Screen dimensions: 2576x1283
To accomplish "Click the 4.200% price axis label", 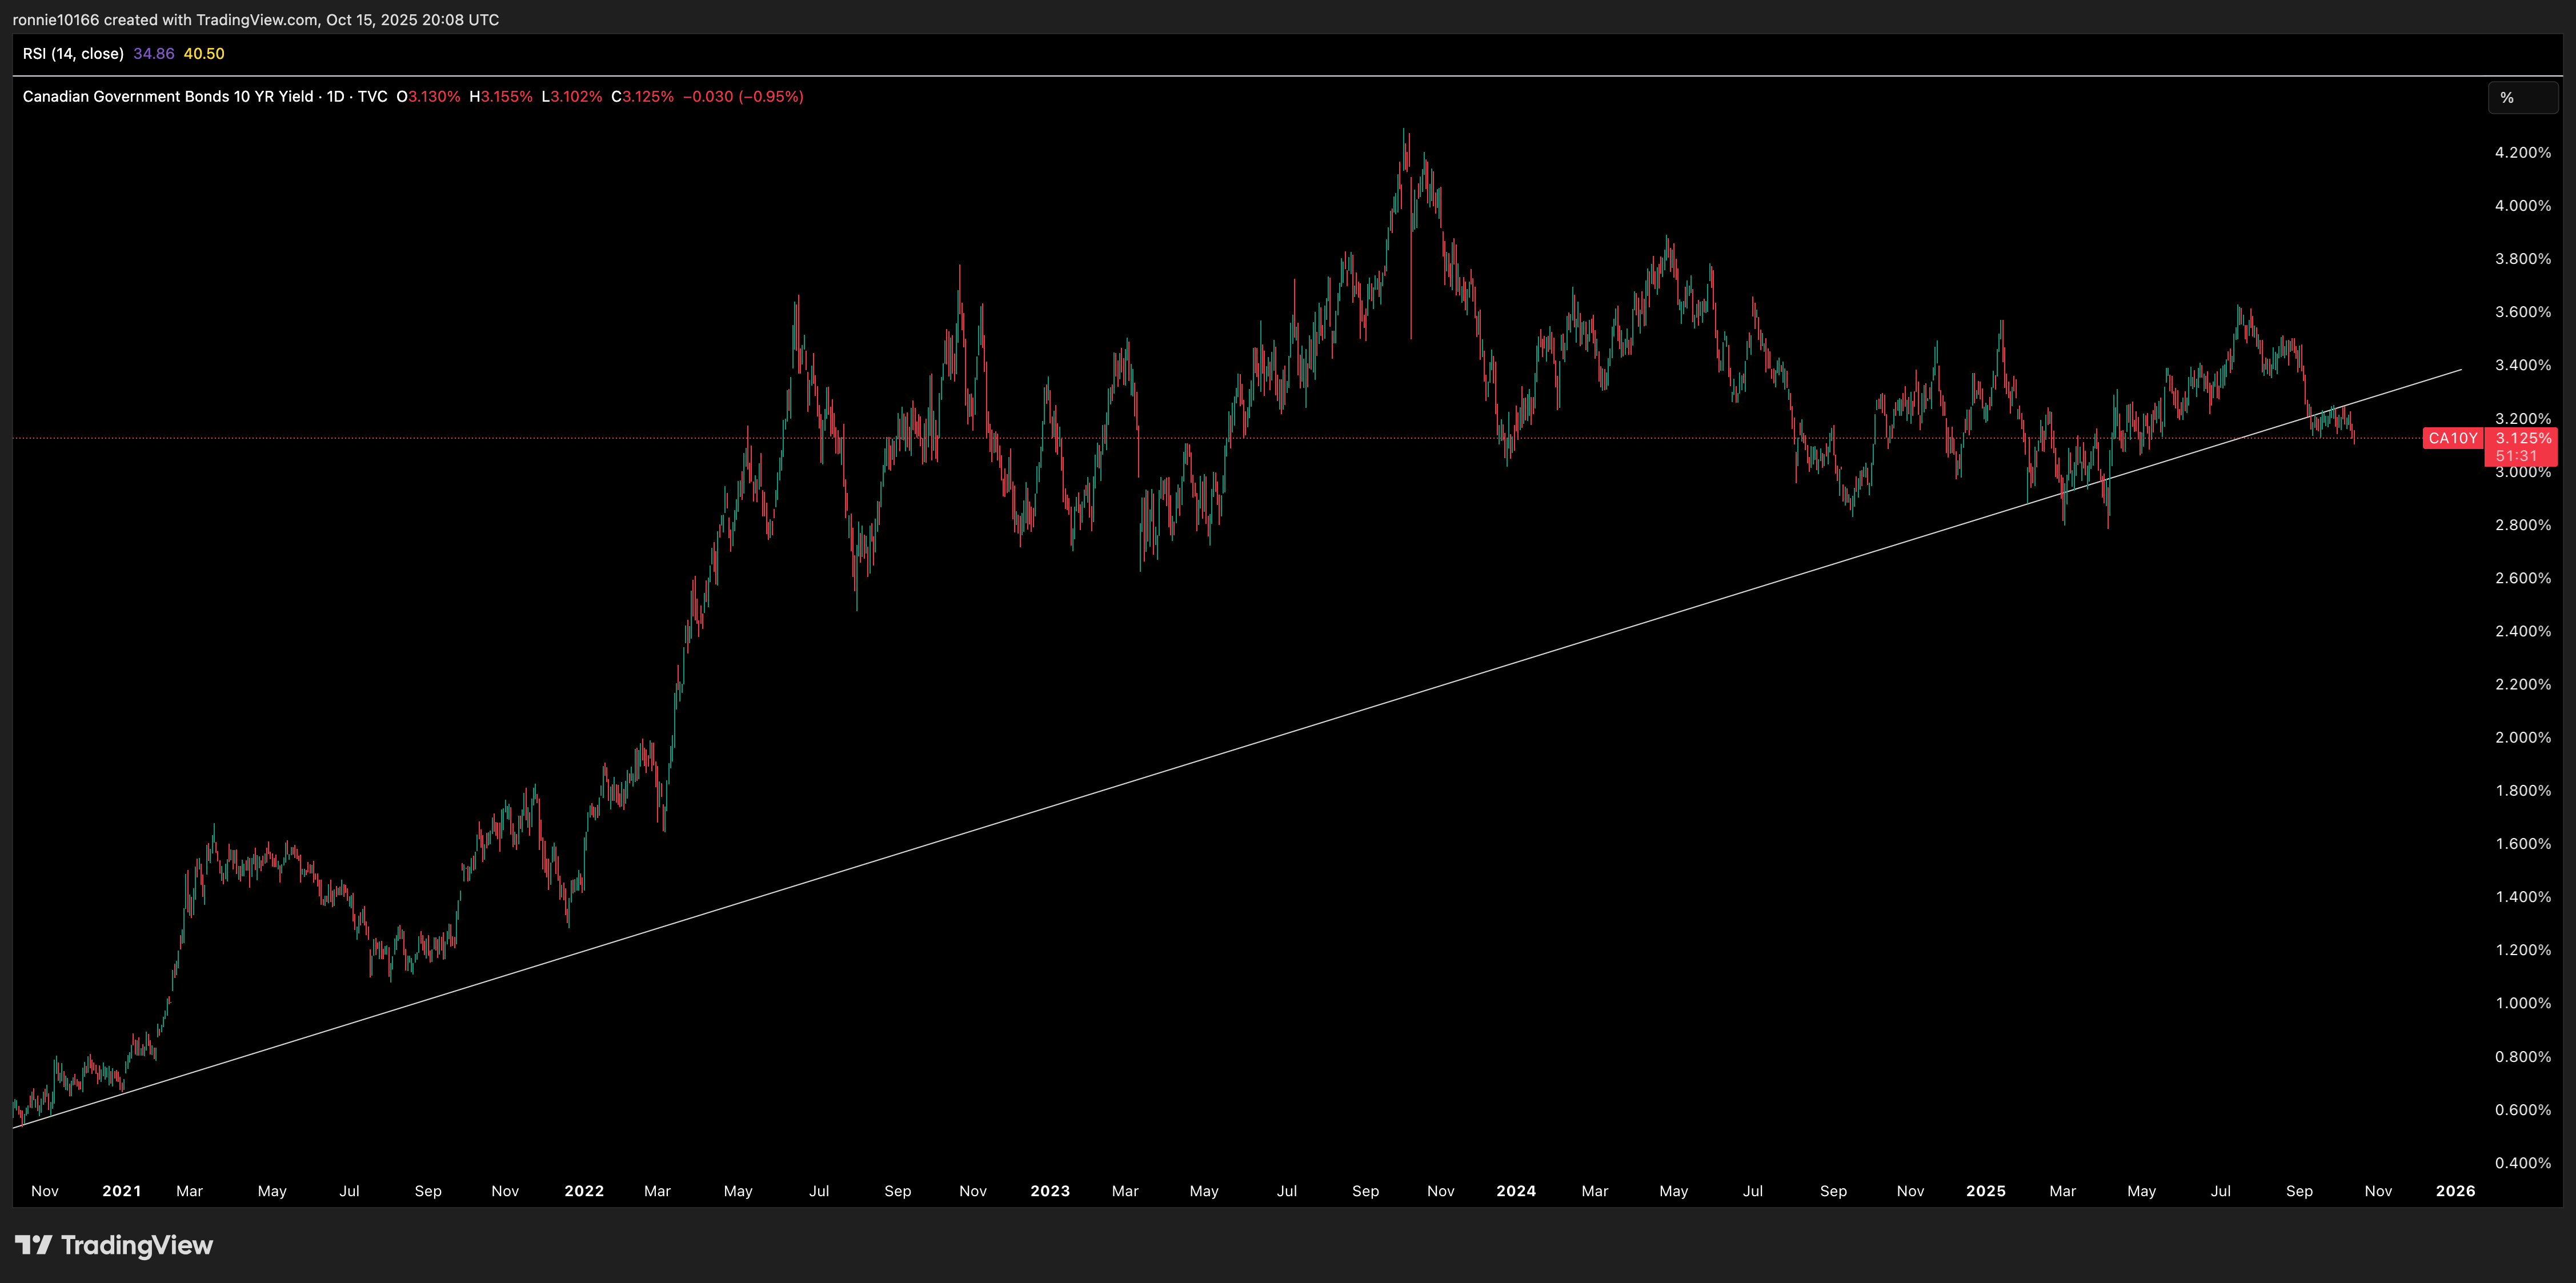I will (x=2522, y=153).
